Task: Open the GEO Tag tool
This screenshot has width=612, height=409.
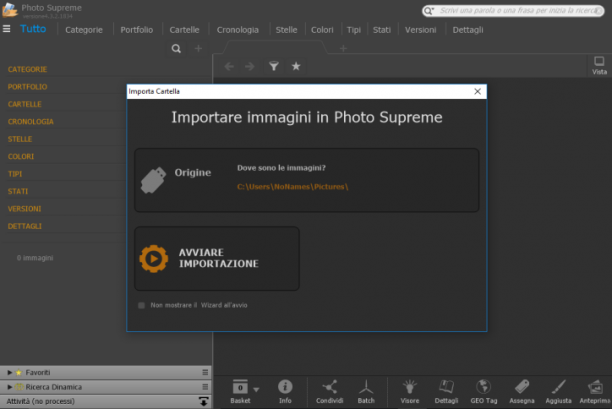Action: click(x=484, y=391)
